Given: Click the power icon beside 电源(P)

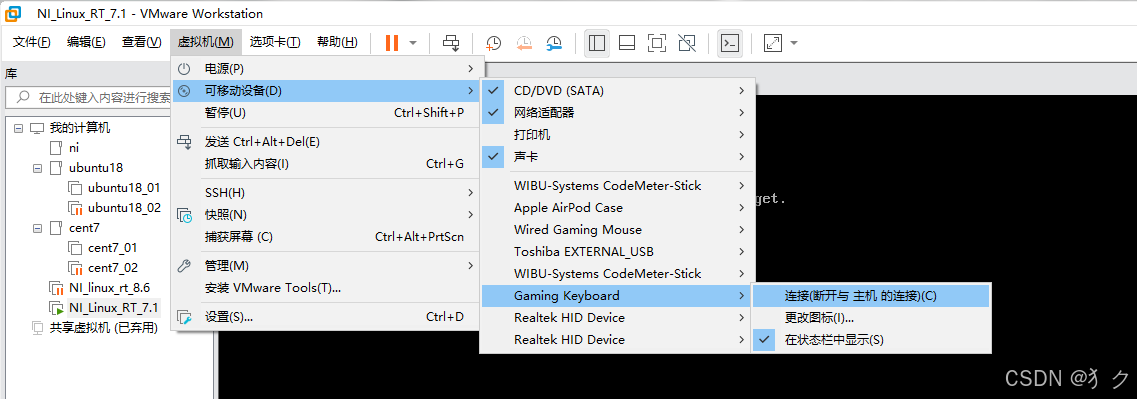Looking at the screenshot, I should (185, 68).
